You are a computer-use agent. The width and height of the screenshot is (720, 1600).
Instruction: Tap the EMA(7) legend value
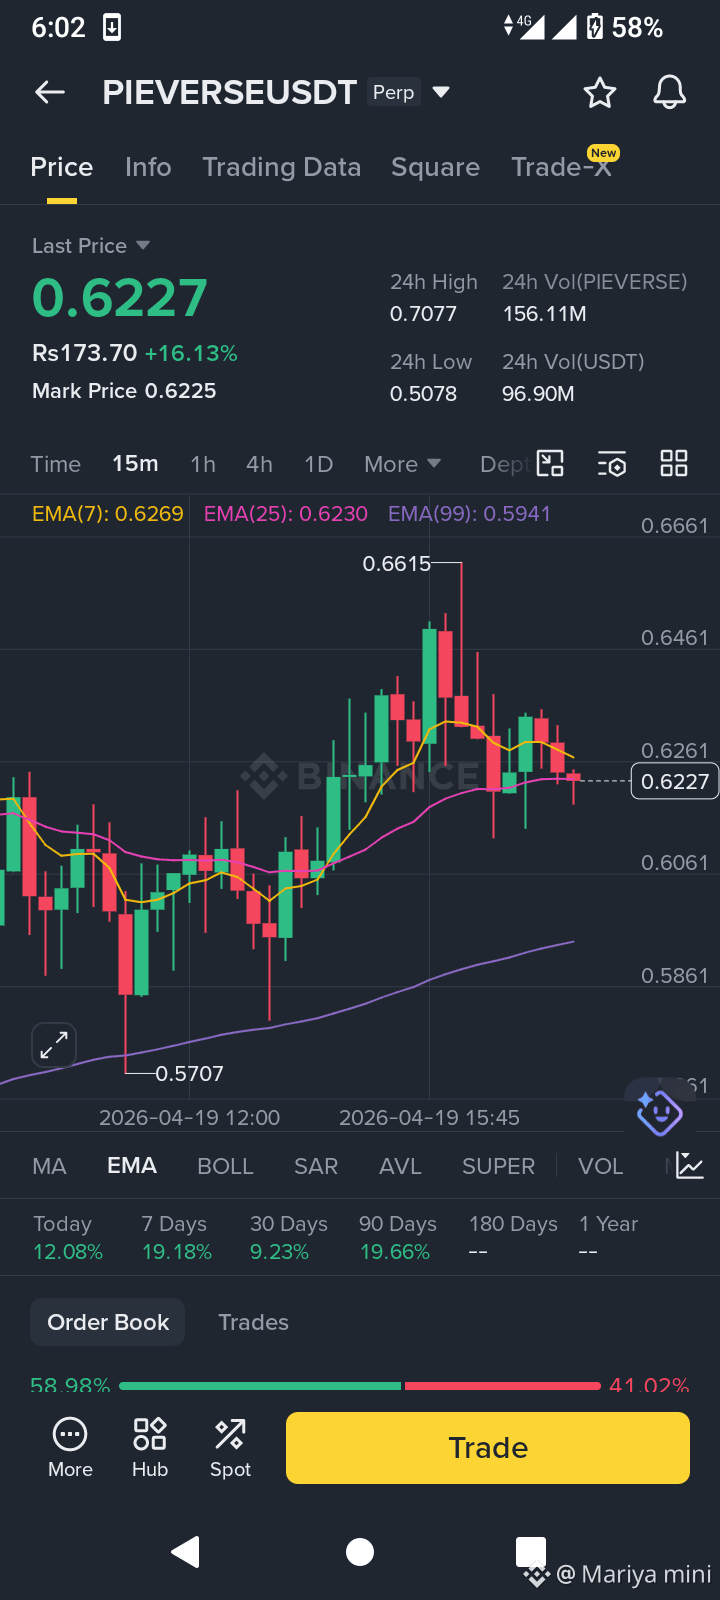tap(108, 514)
